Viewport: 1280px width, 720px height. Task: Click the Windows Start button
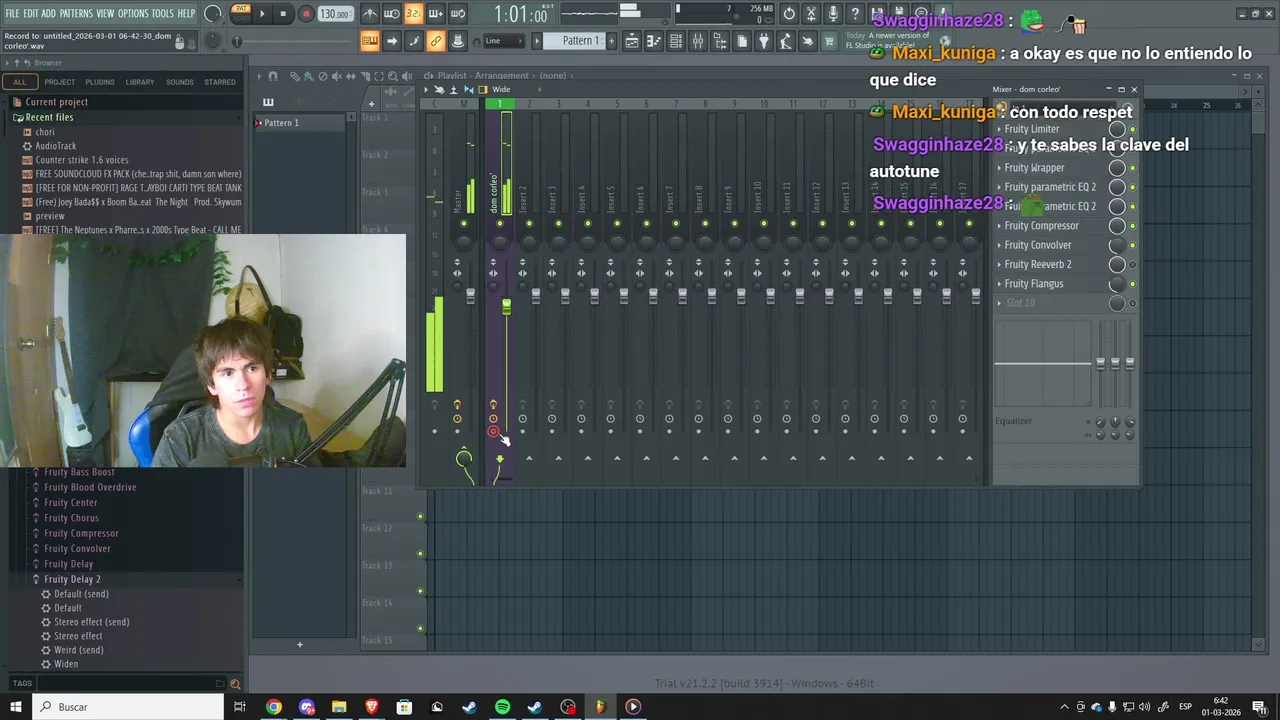pyautogui.click(x=15, y=707)
